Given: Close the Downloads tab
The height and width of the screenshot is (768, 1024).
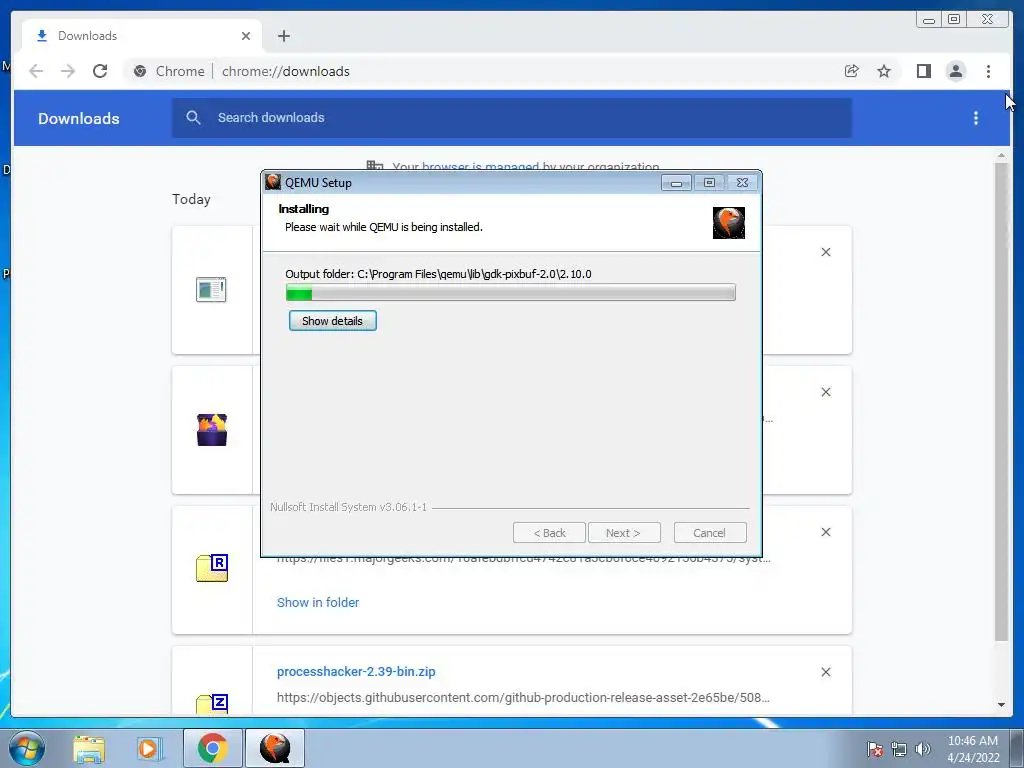Looking at the screenshot, I should pos(246,36).
